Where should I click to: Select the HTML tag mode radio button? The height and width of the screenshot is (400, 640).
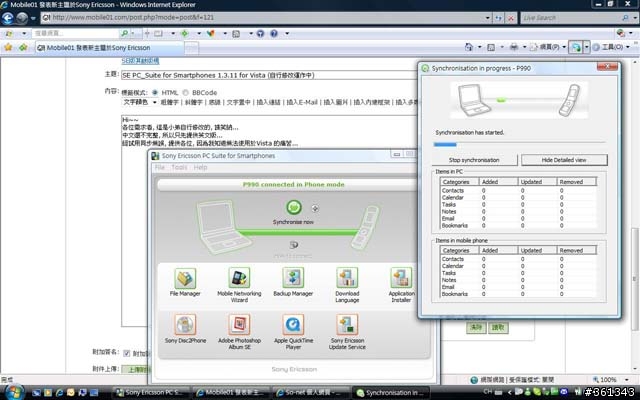tap(155, 93)
